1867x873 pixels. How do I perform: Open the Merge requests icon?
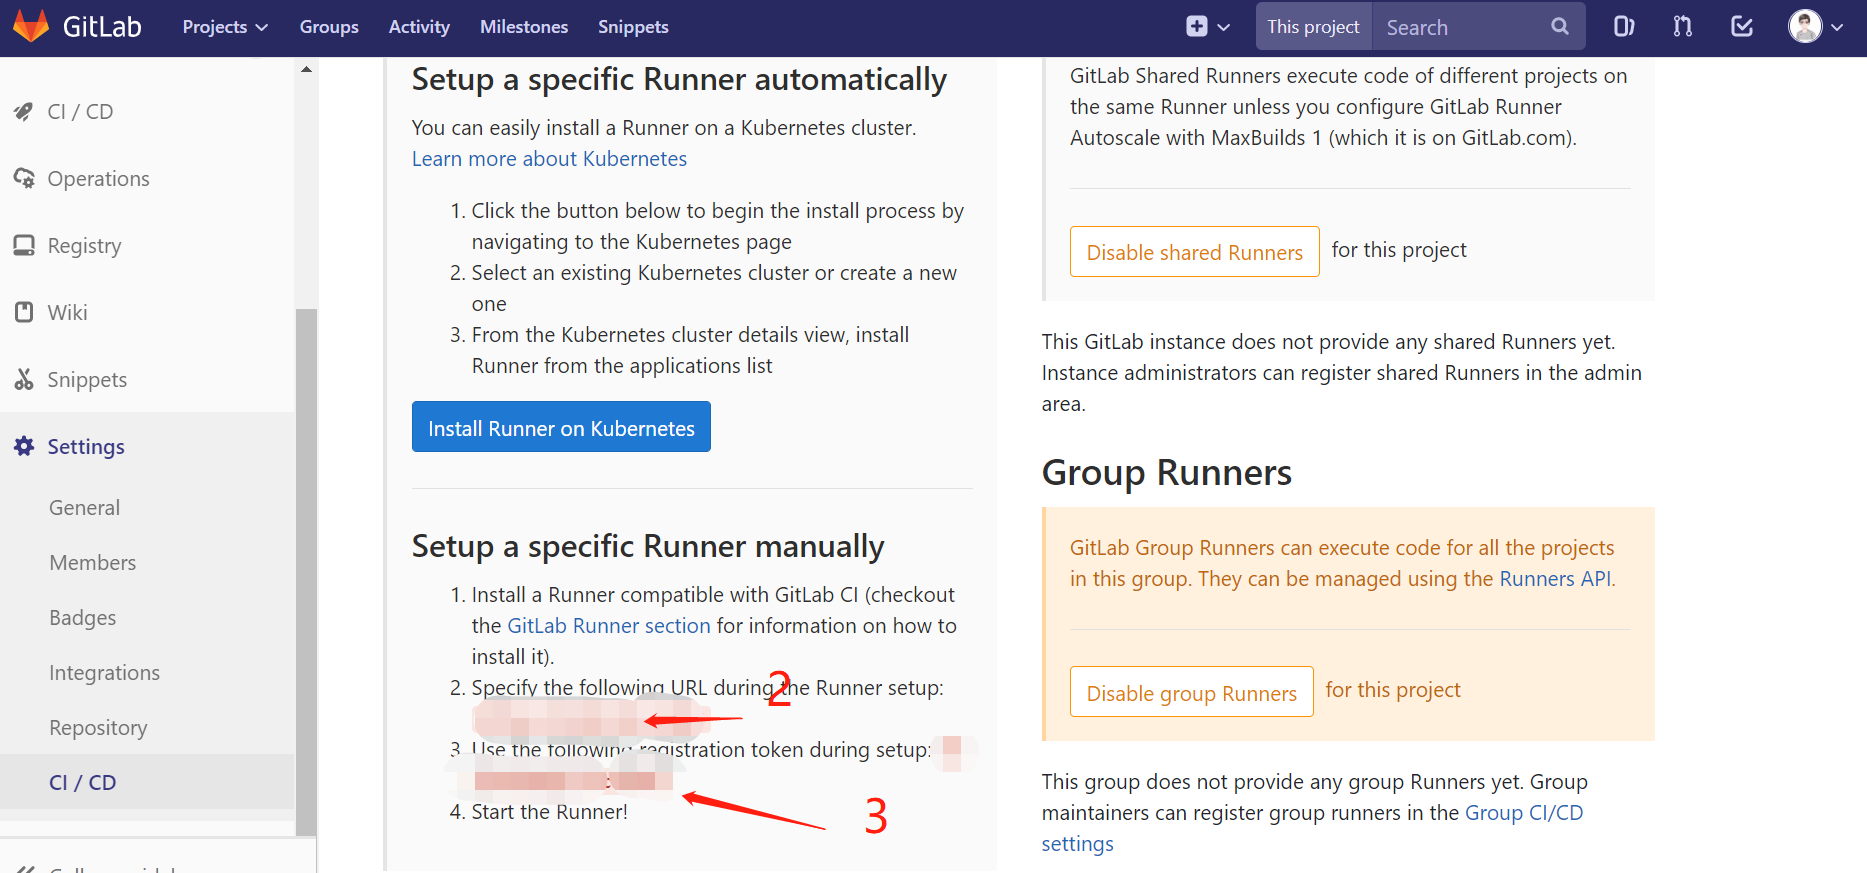1683,27
